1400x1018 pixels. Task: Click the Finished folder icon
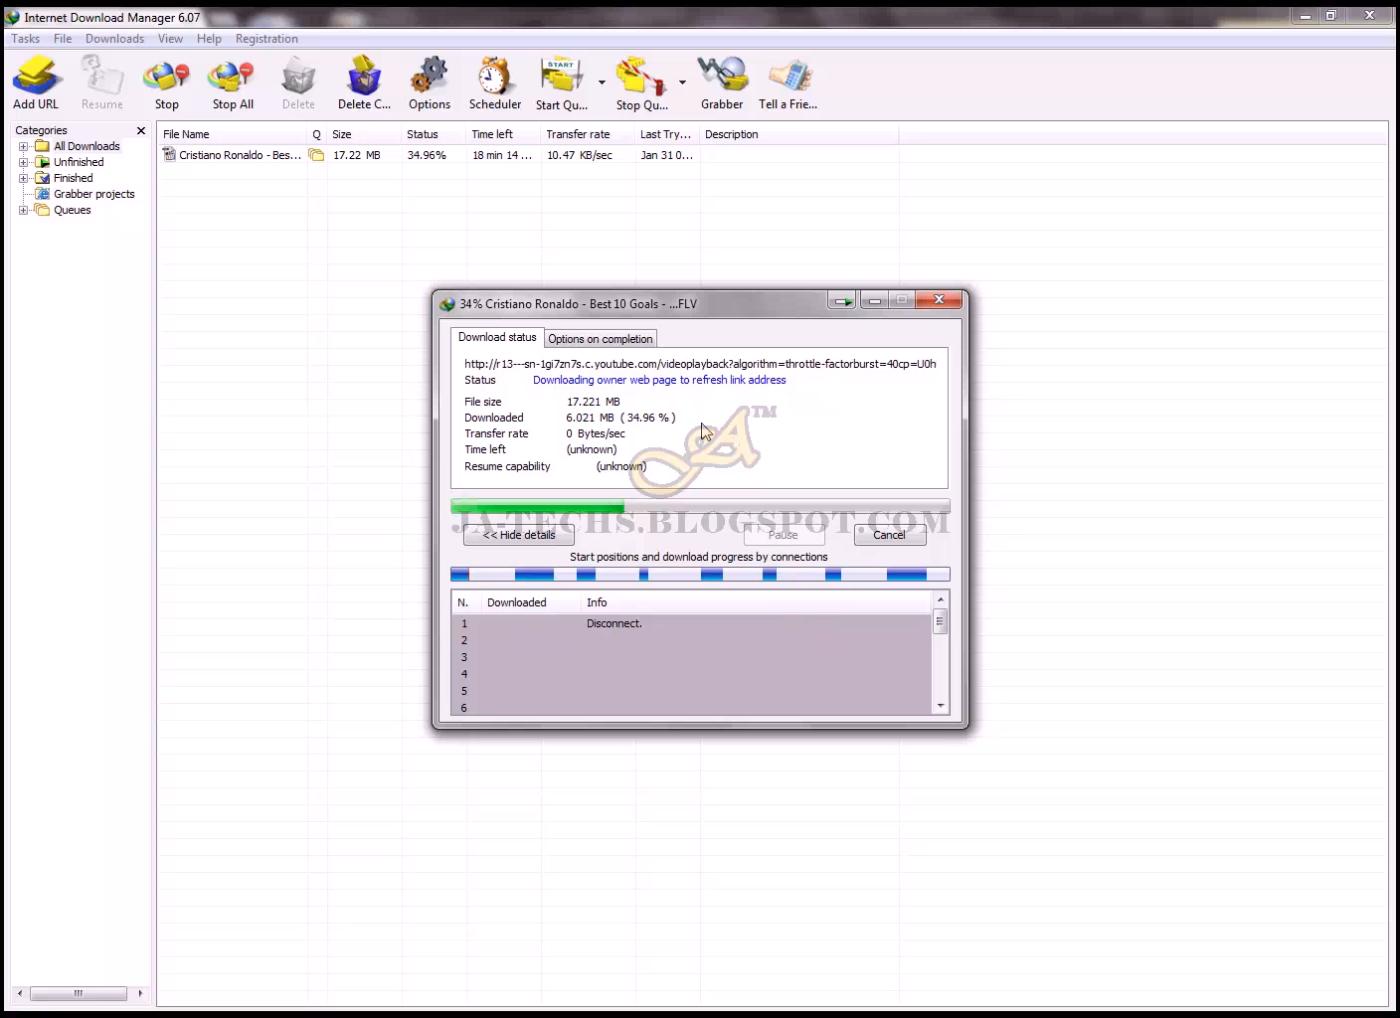[x=42, y=178]
